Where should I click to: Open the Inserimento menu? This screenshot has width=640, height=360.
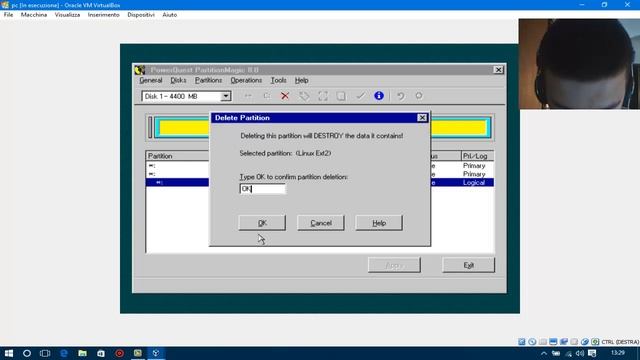coord(104,15)
